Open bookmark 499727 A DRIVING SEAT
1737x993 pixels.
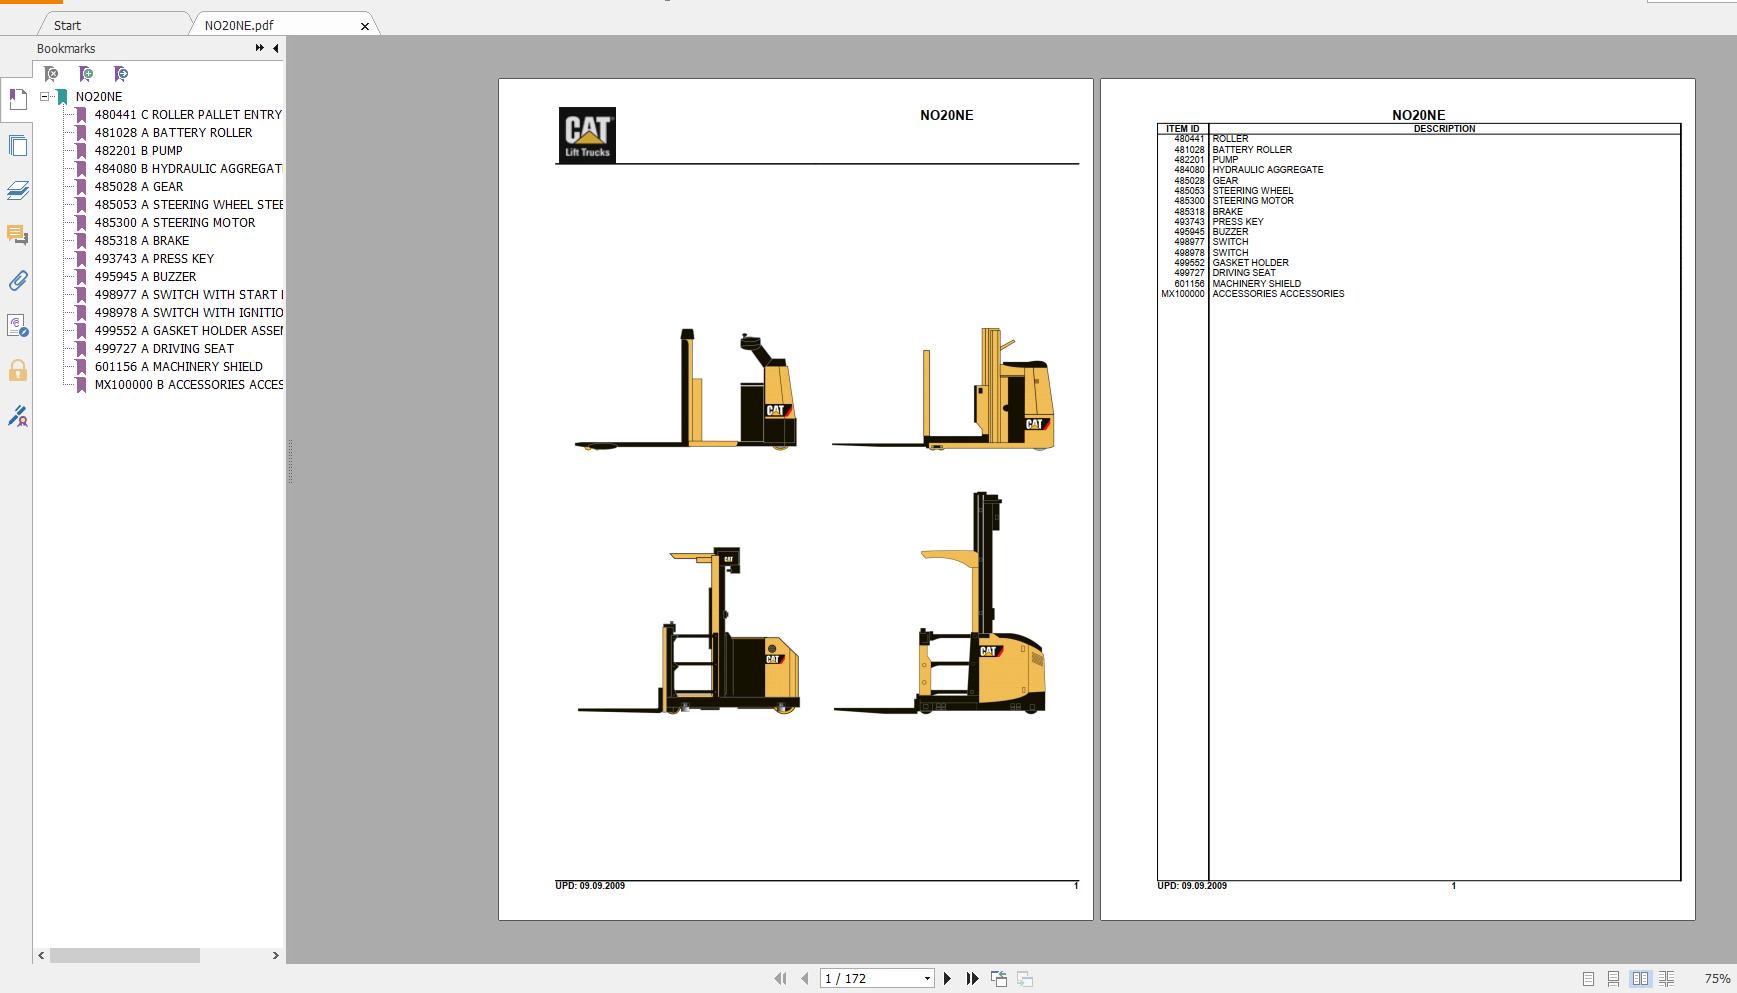(164, 349)
